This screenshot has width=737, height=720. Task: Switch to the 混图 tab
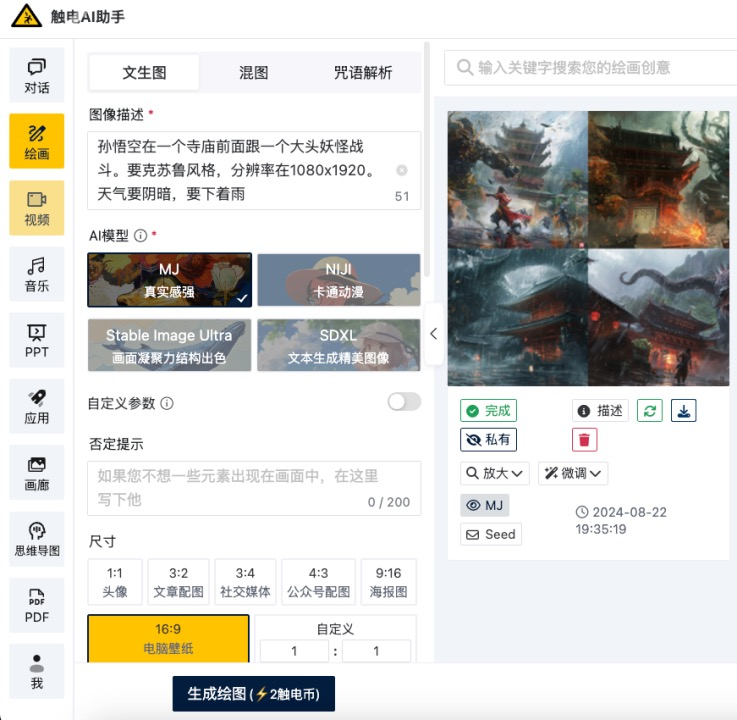point(253,73)
